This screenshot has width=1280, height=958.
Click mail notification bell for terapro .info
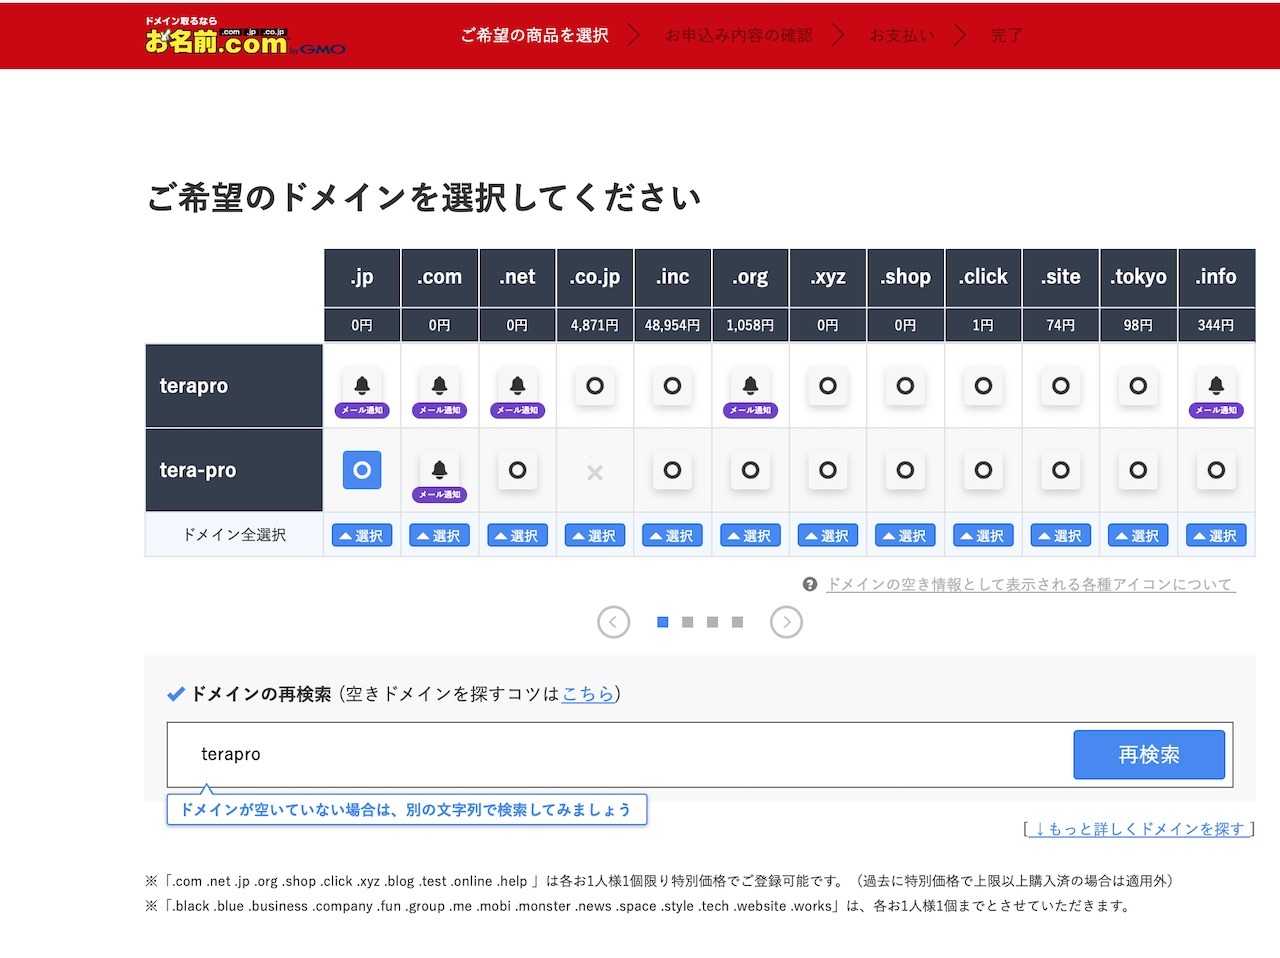[x=1216, y=387]
